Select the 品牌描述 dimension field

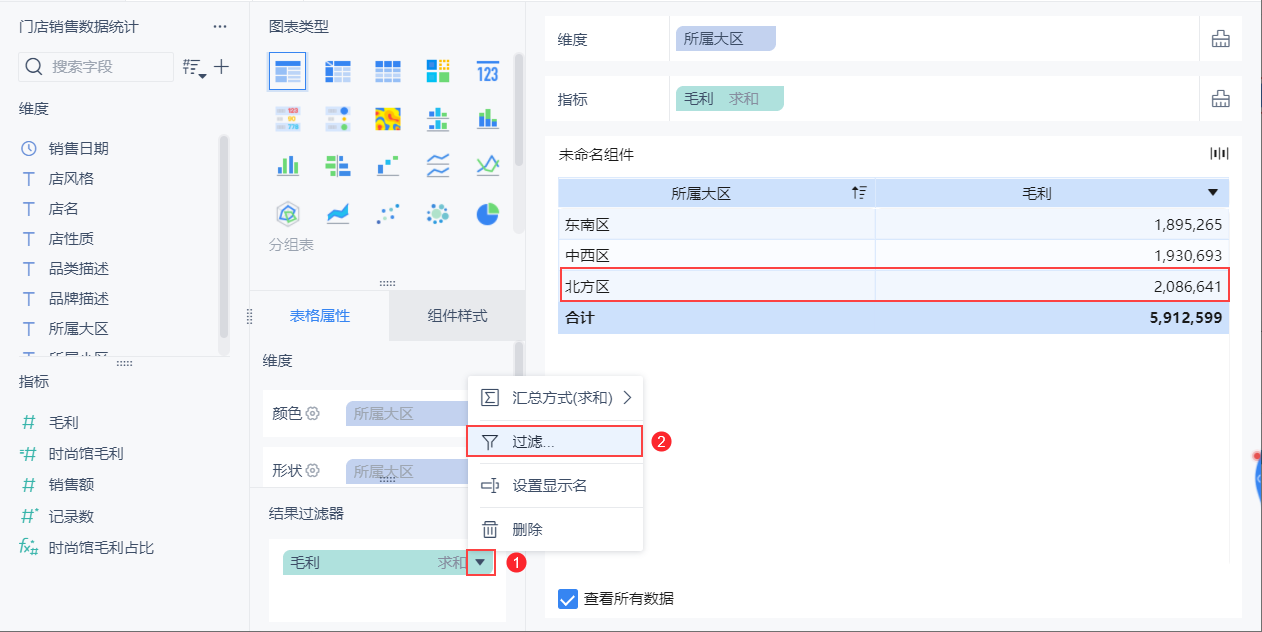79,298
